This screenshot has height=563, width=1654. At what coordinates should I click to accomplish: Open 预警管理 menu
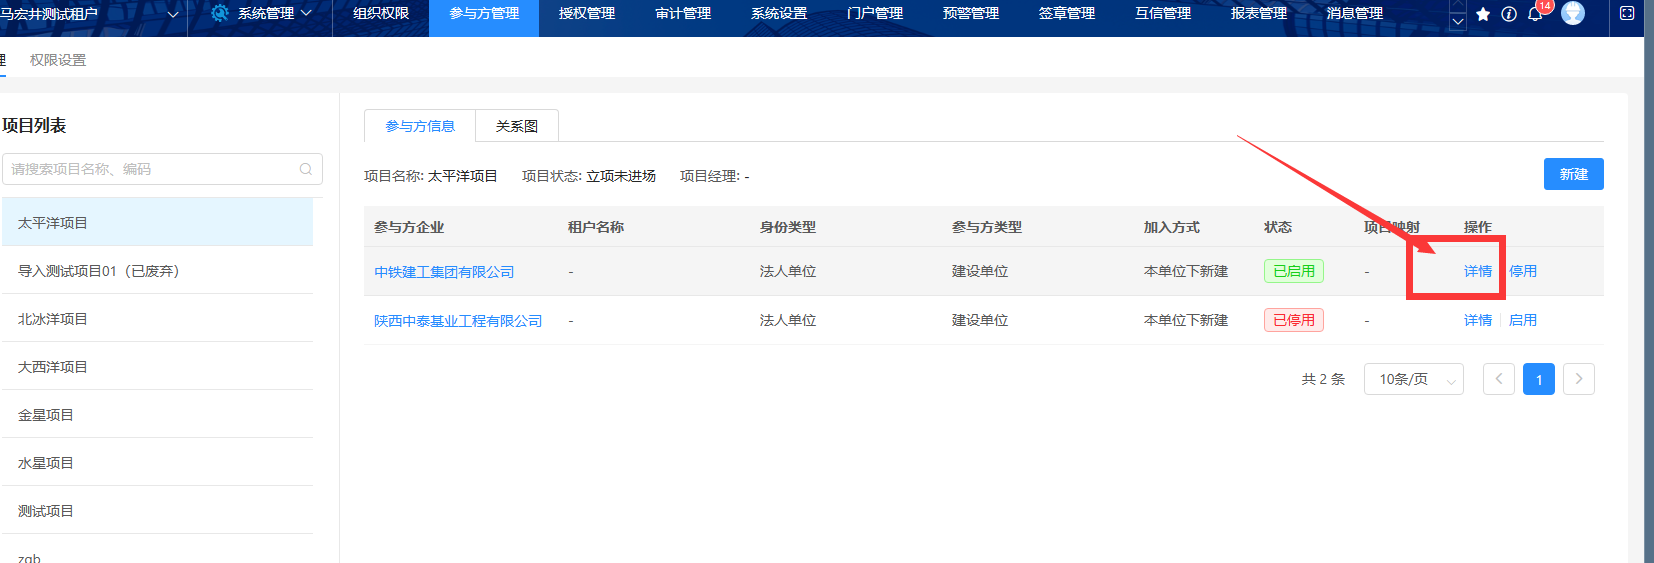point(971,13)
